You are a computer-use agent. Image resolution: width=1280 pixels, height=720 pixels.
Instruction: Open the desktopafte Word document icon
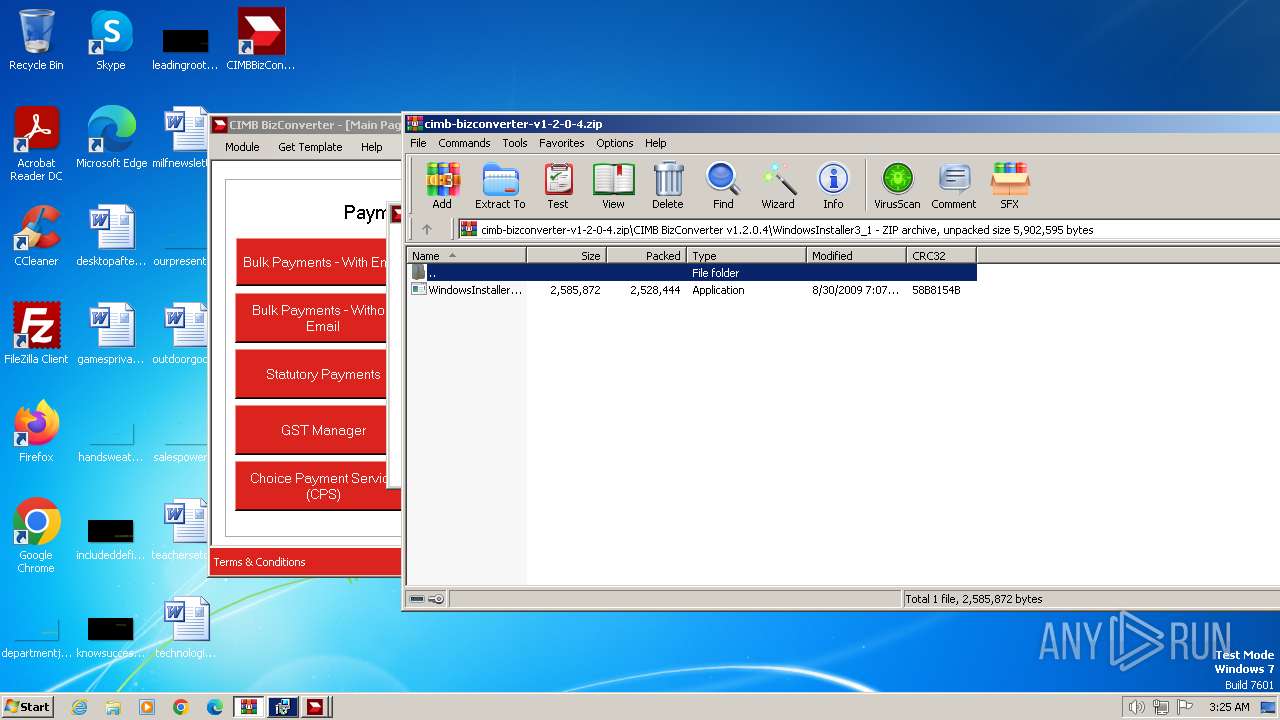pos(111,236)
